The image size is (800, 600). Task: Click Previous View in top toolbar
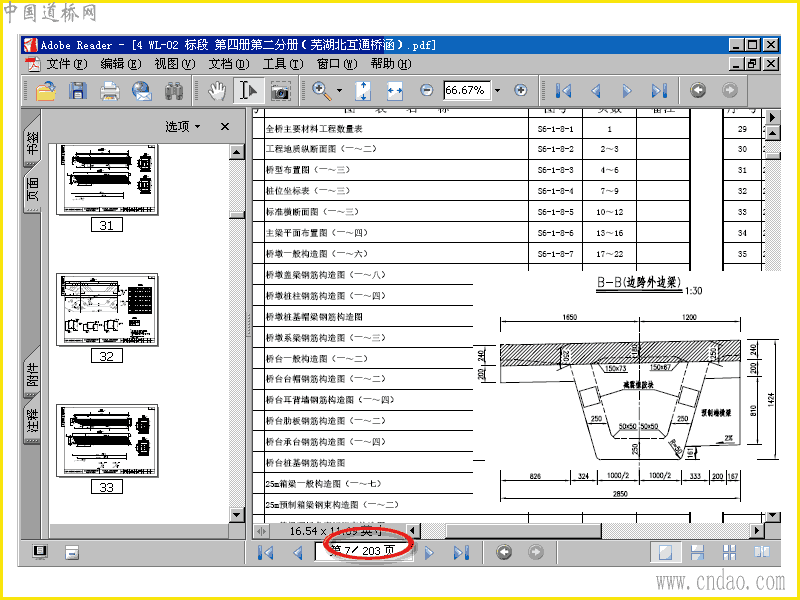[698, 90]
